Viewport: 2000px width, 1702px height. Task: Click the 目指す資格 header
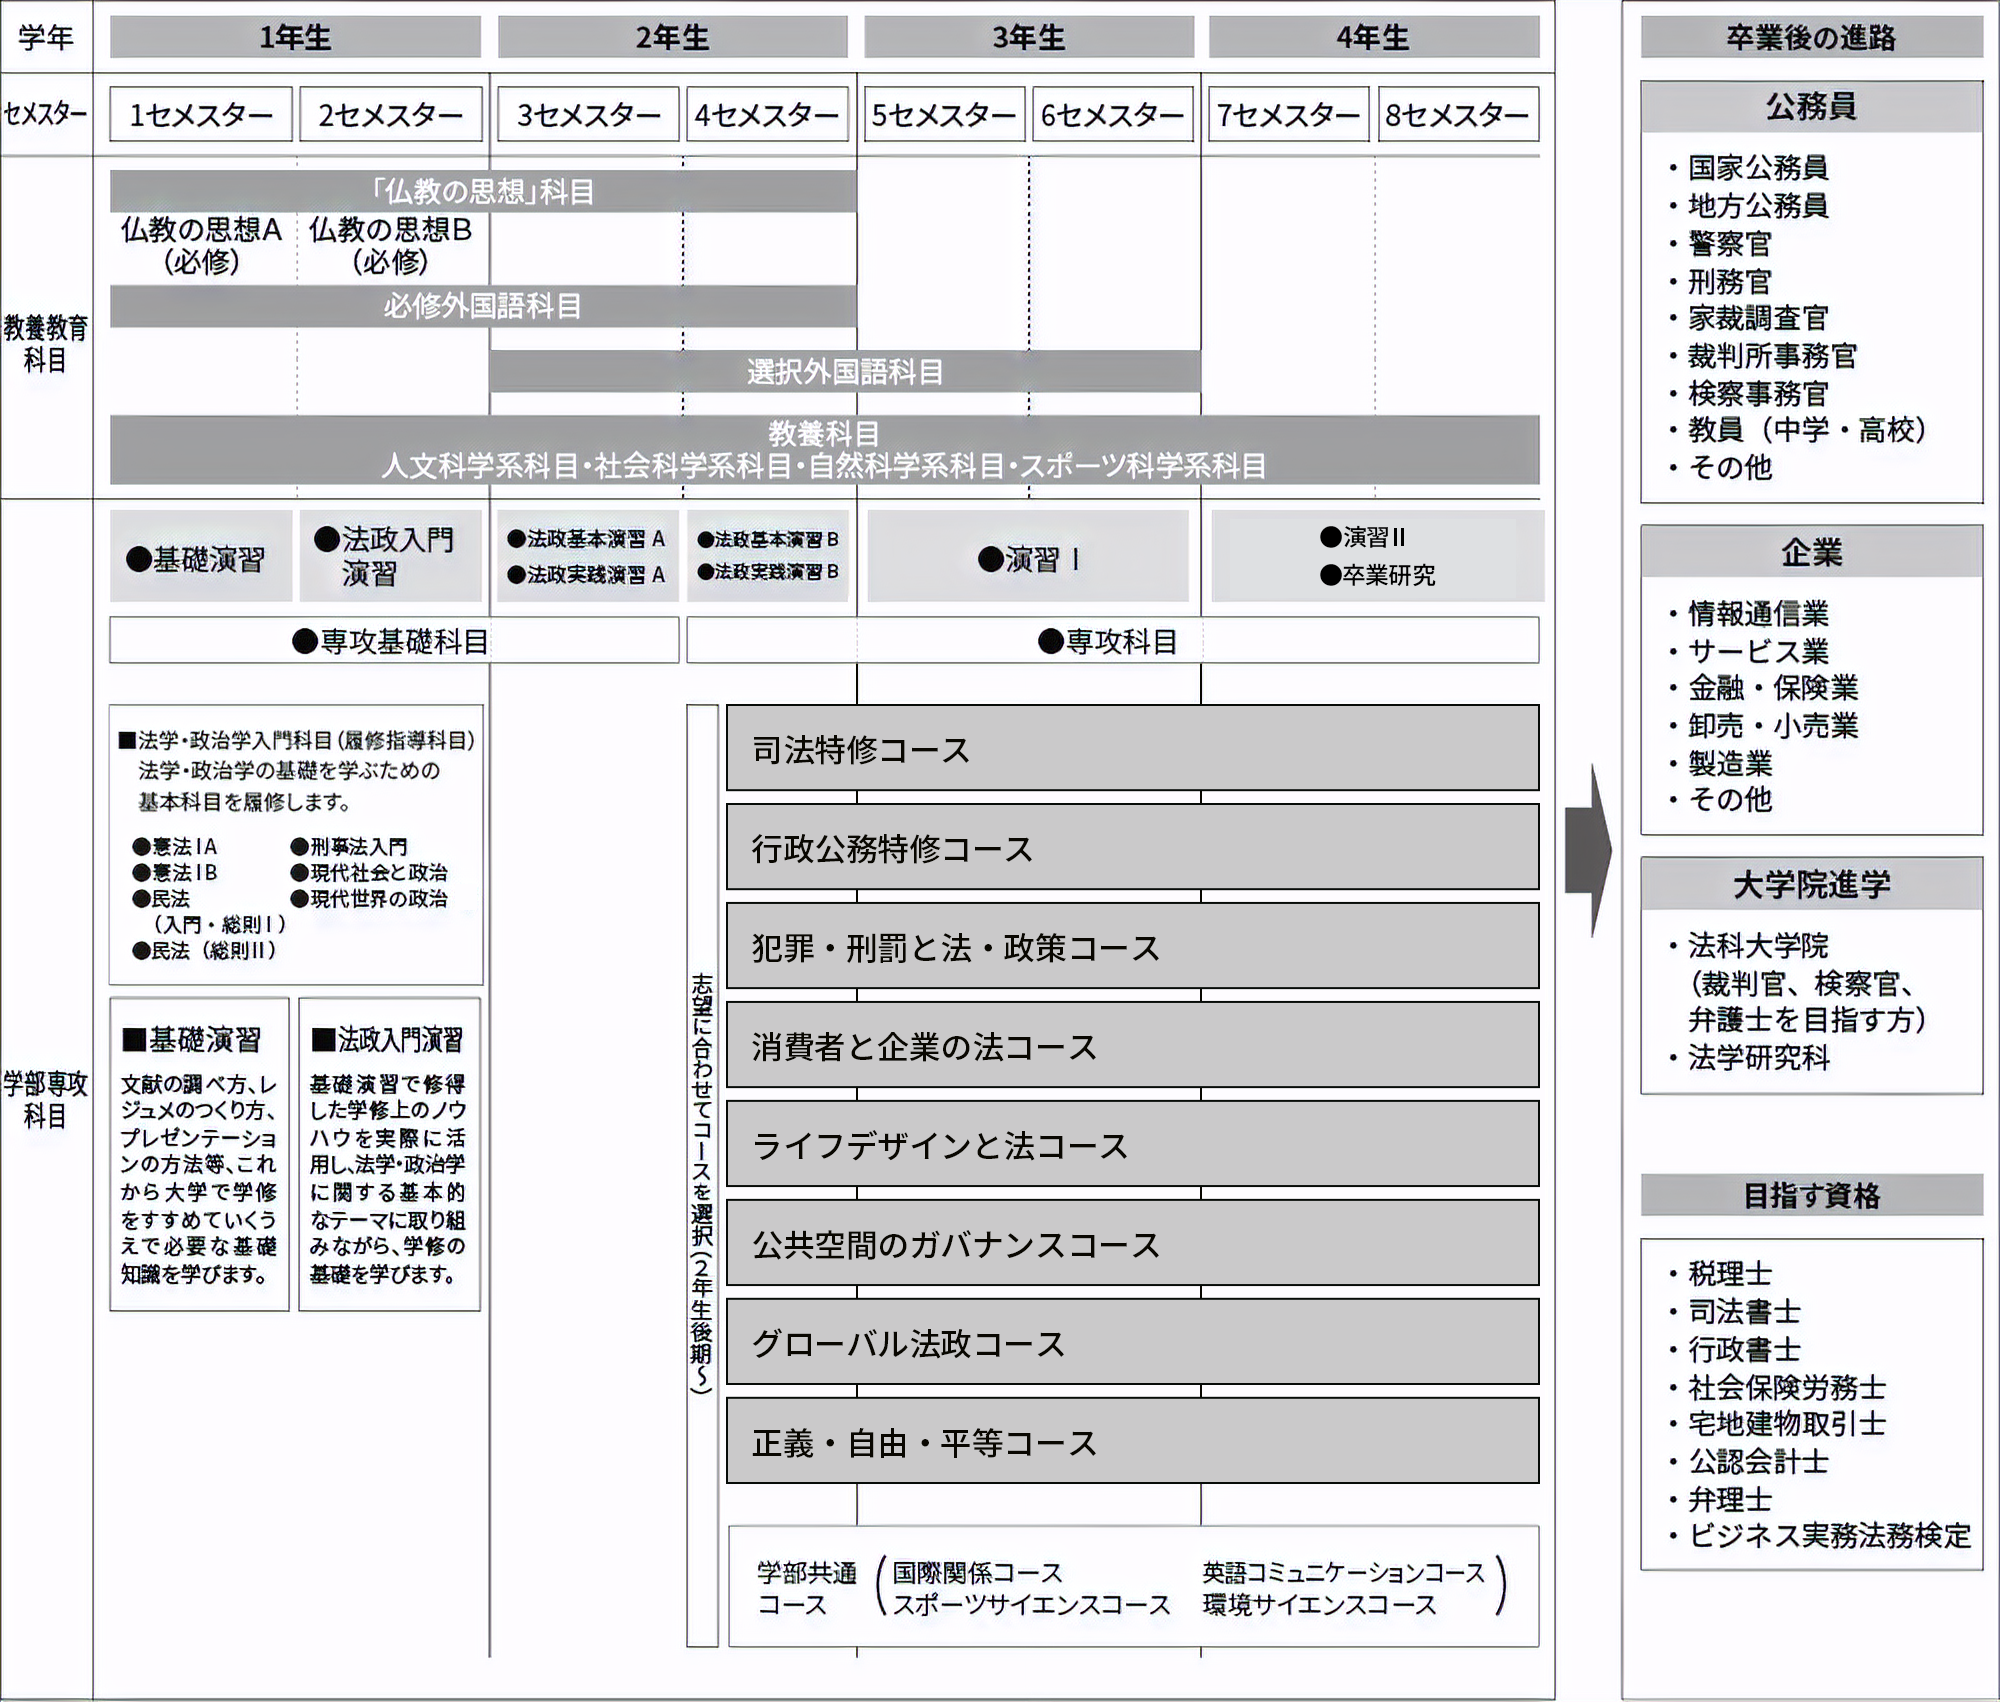pyautogui.click(x=1811, y=1195)
